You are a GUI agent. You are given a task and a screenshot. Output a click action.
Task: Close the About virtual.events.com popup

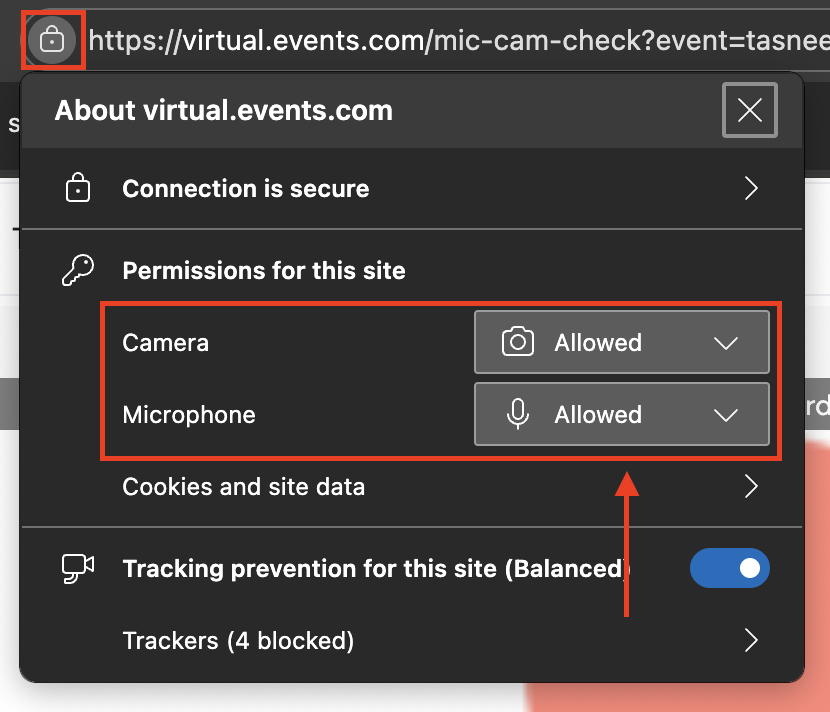(x=749, y=110)
